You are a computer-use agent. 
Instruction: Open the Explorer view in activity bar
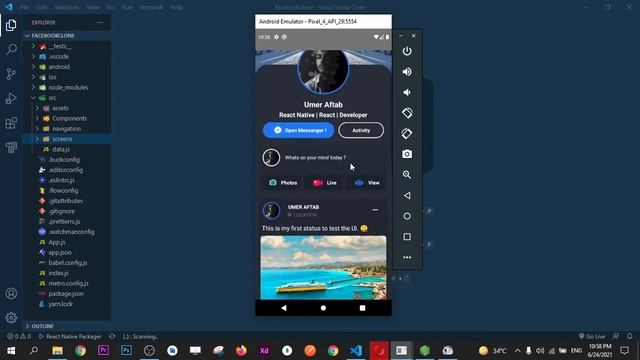coord(11,25)
